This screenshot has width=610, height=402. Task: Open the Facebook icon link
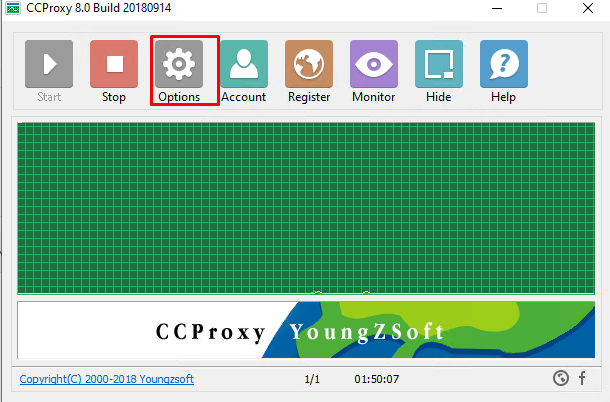click(x=582, y=378)
